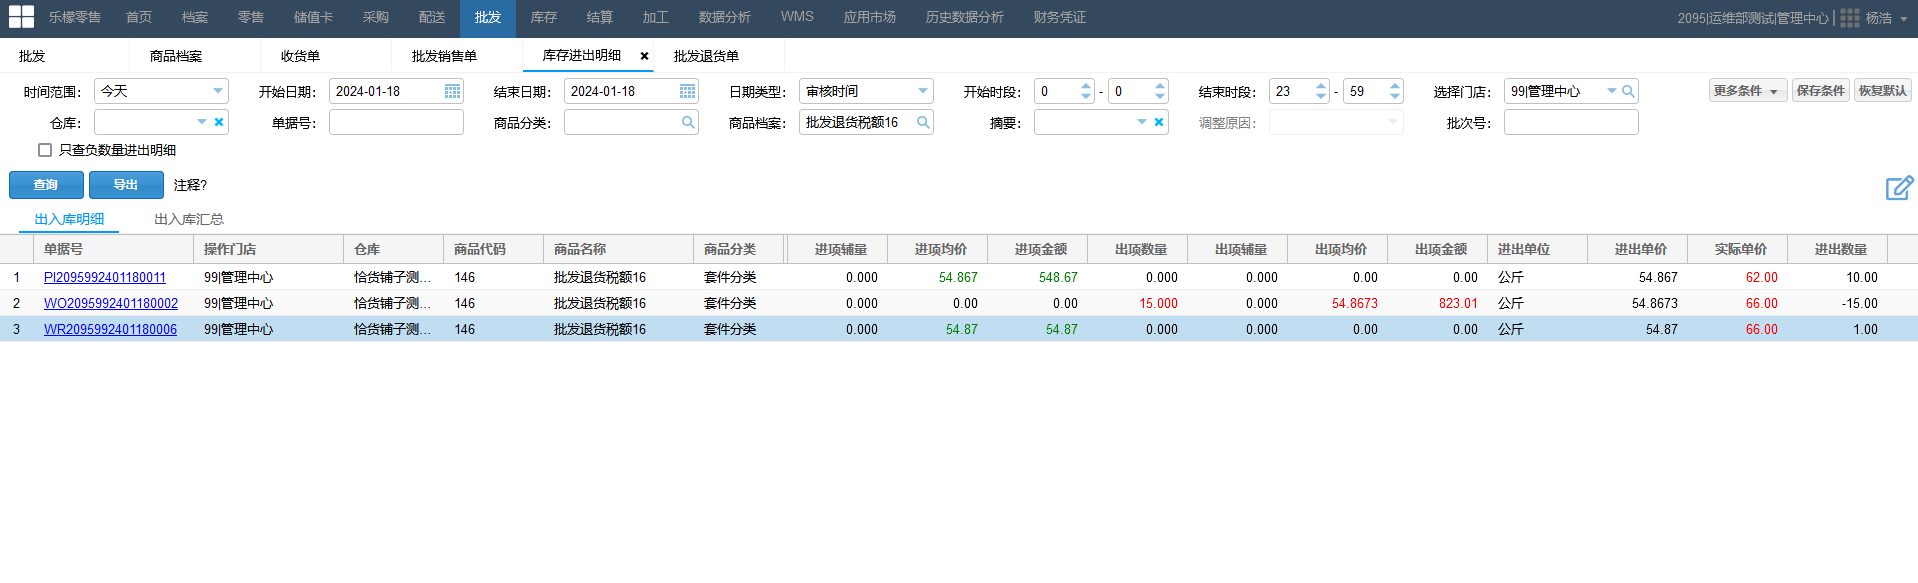Increase the start hour stepper

[1086, 86]
